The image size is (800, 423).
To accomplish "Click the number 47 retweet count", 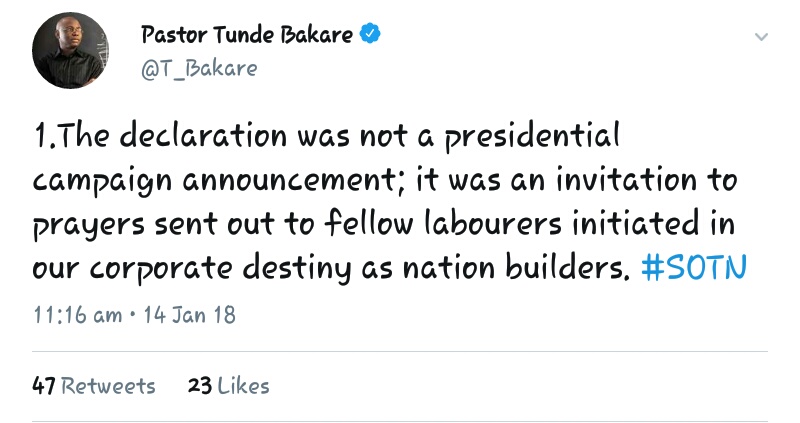I will (44, 385).
